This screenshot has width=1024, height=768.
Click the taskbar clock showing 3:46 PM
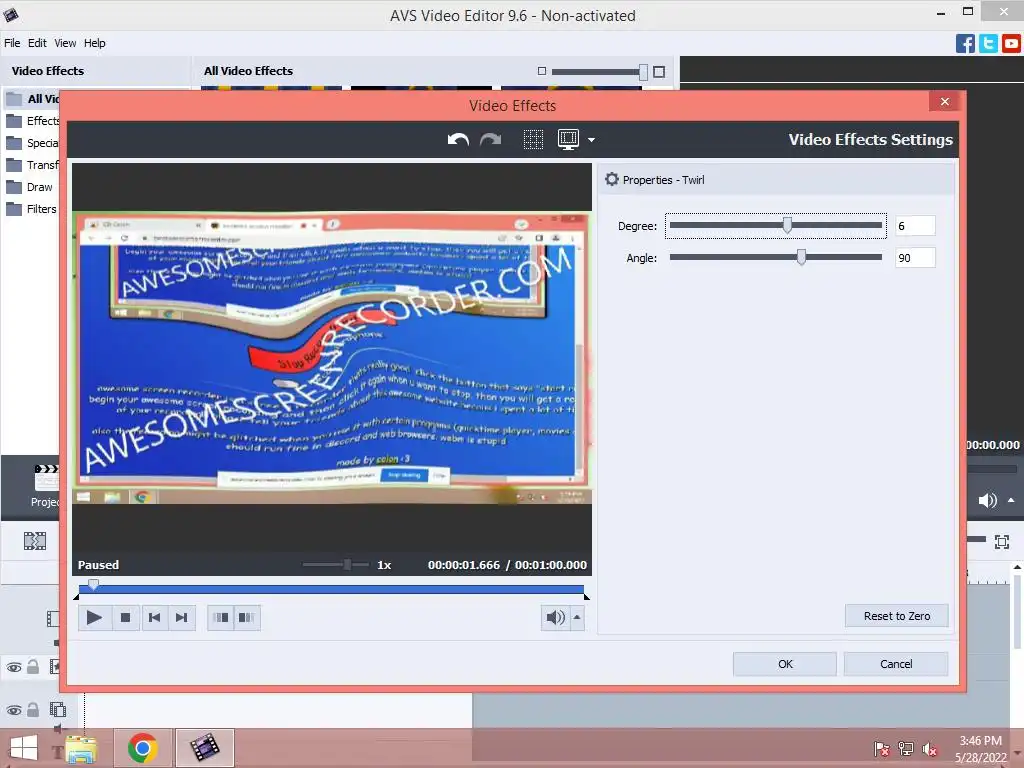pyautogui.click(x=980, y=749)
